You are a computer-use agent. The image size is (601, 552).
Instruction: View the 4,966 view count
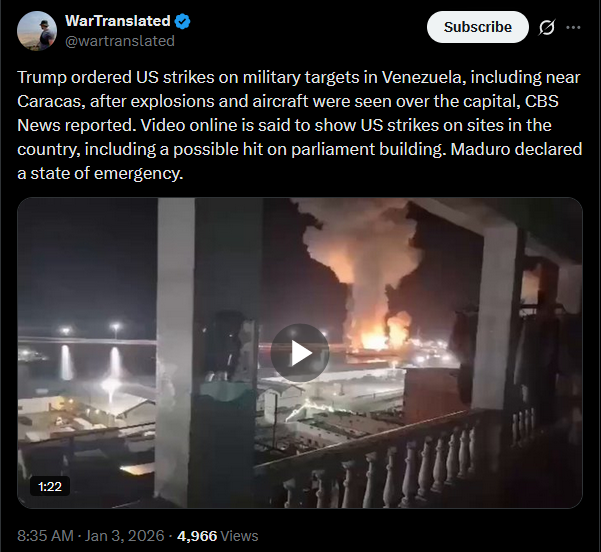pos(197,536)
